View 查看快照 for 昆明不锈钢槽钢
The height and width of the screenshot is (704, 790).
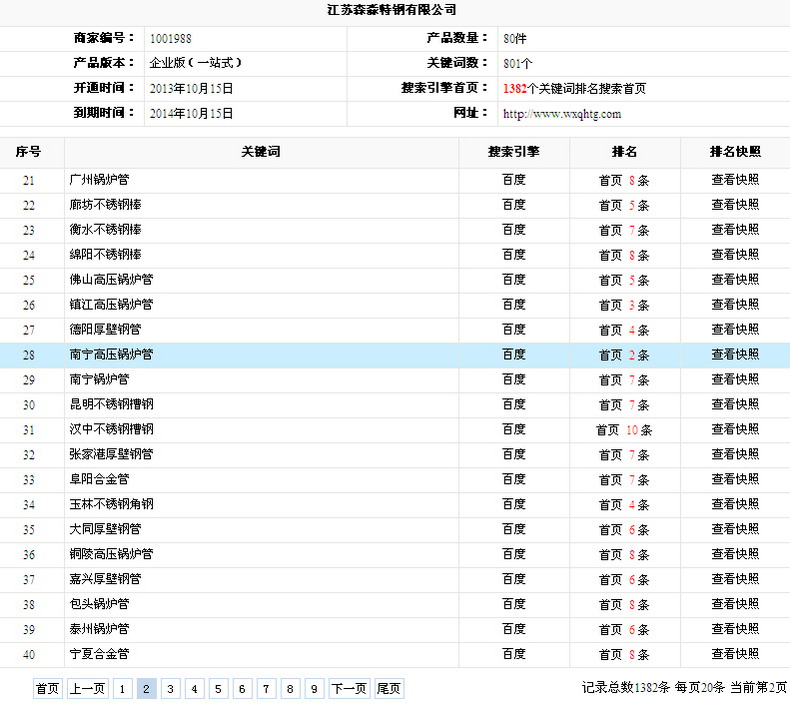(735, 405)
